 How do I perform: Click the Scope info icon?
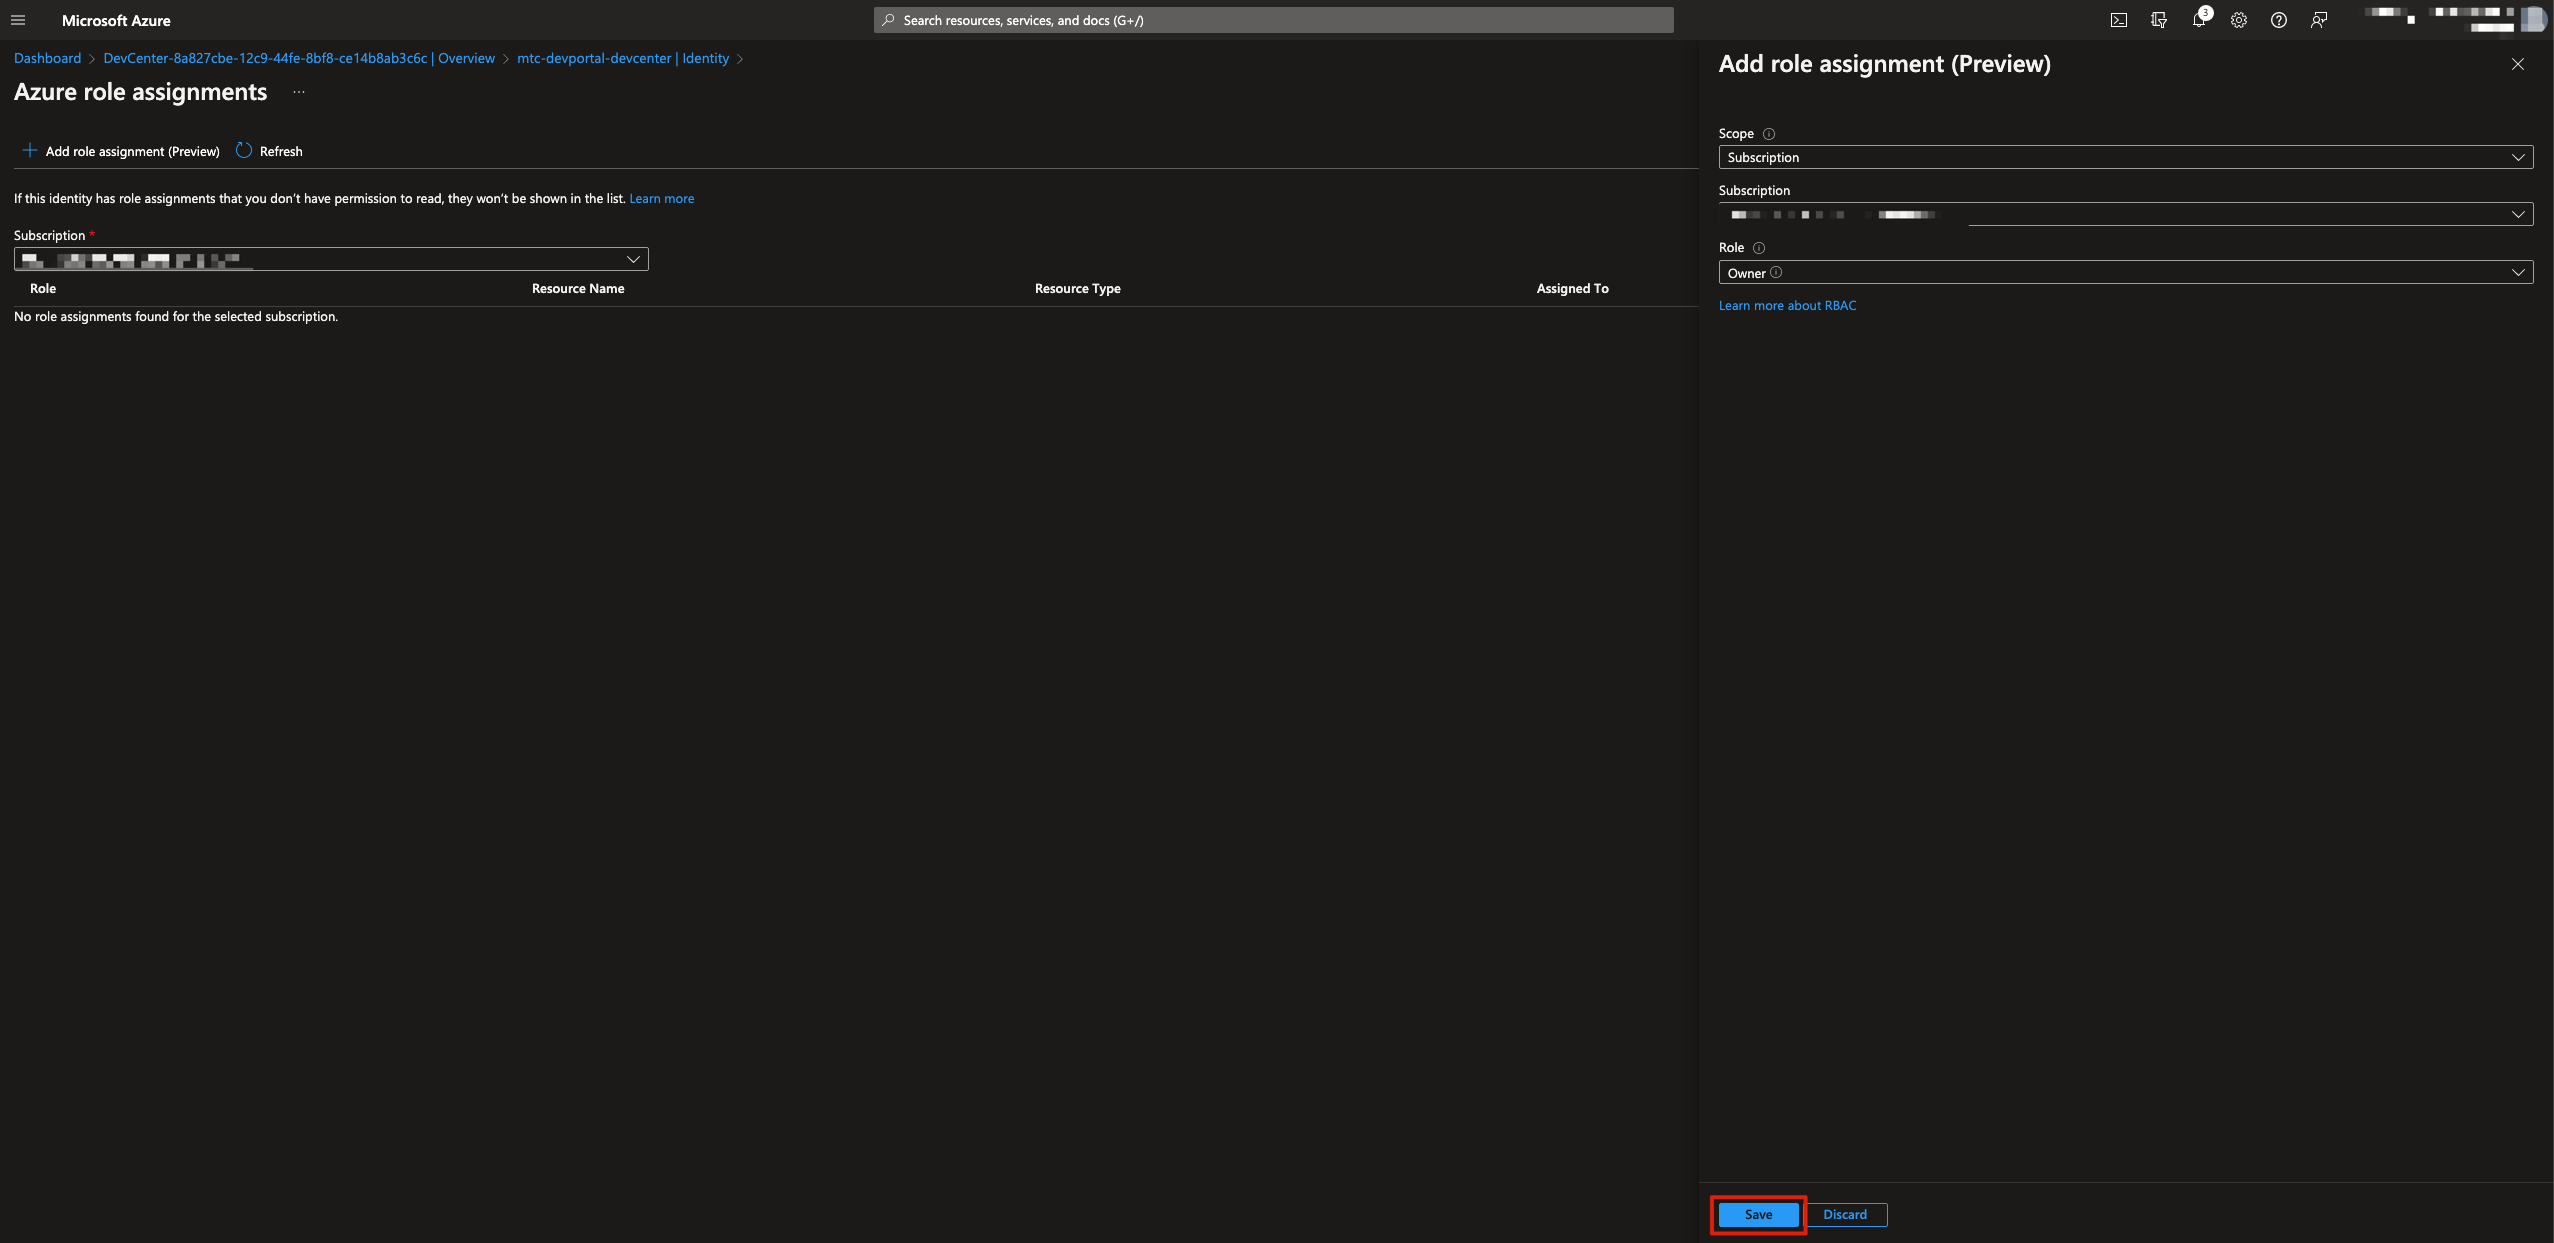pos(1768,134)
